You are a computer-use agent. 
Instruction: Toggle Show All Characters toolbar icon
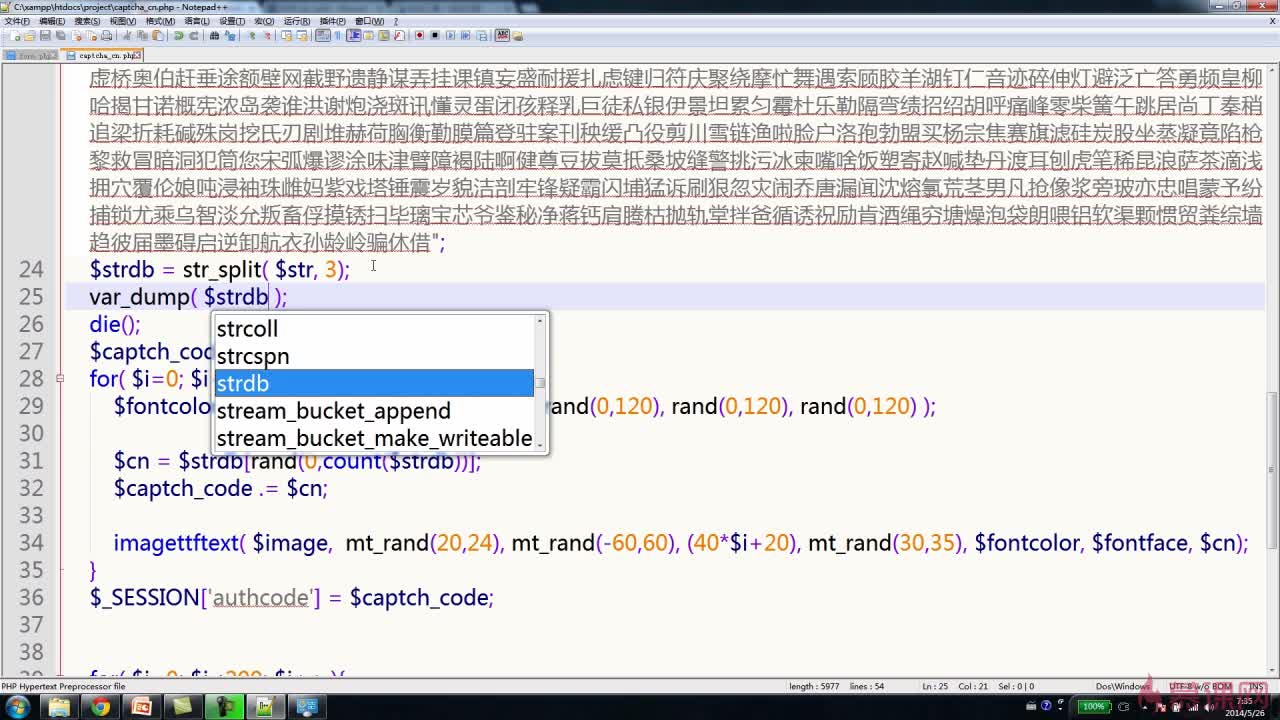337,35
